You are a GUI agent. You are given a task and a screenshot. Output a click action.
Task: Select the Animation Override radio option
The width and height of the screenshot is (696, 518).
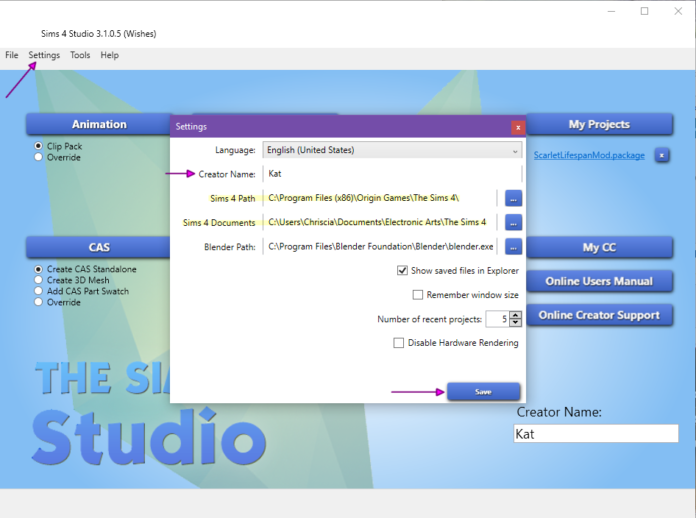tap(39, 158)
